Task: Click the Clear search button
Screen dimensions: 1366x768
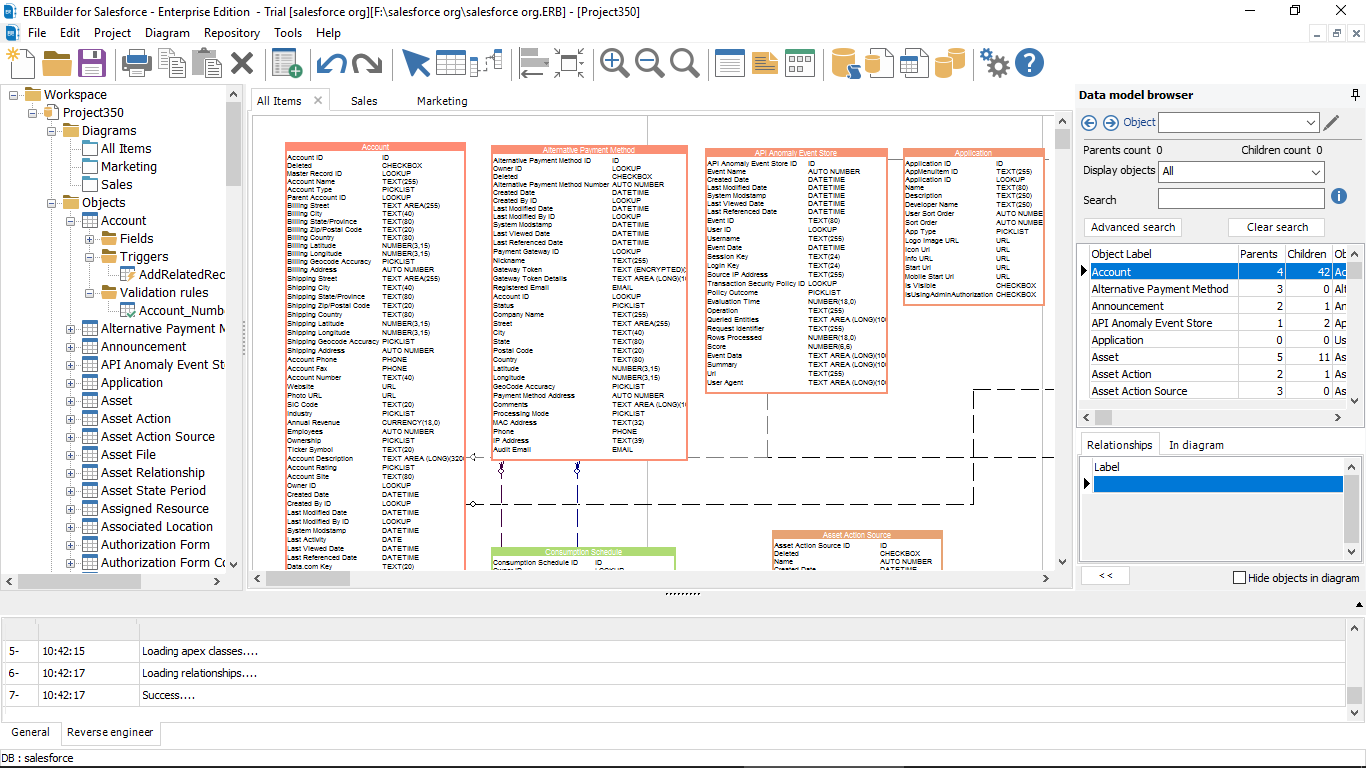Action: point(1276,227)
